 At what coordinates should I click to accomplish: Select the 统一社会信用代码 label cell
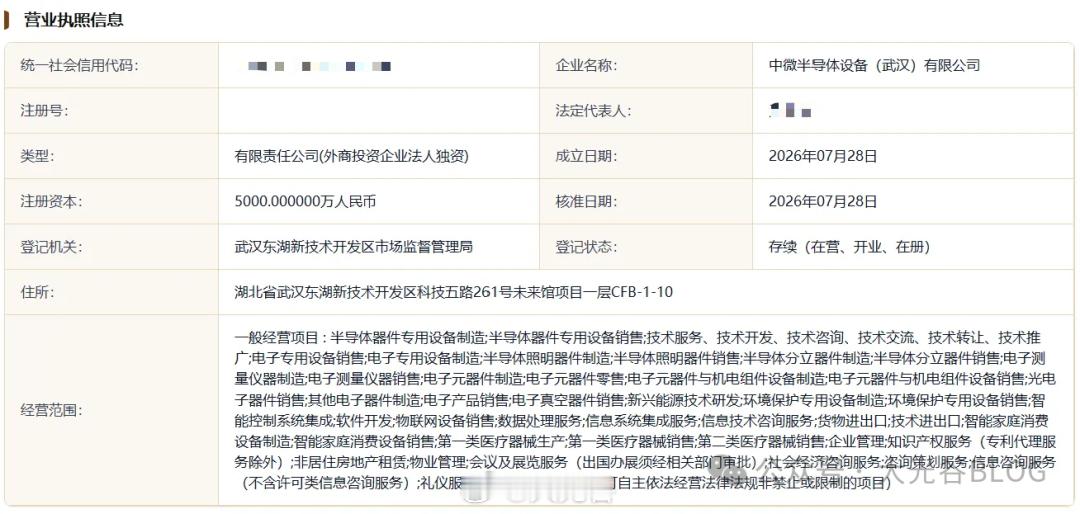point(112,65)
